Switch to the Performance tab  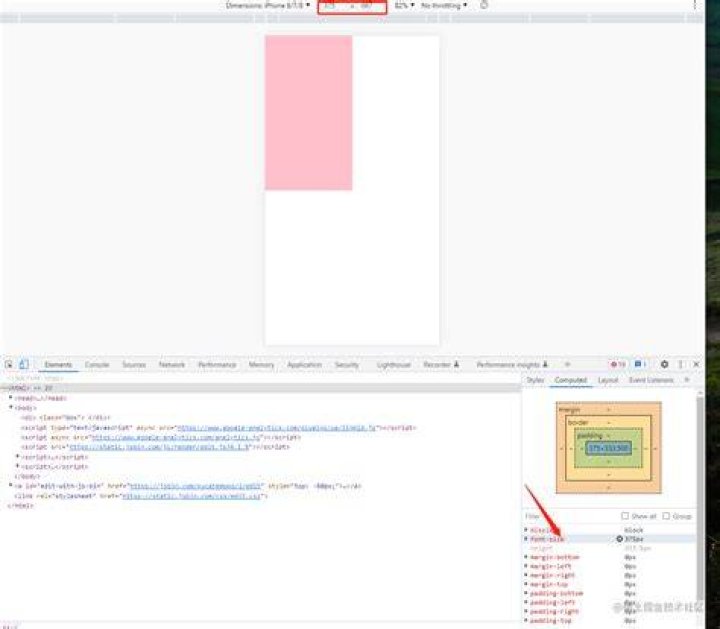pyautogui.click(x=217, y=365)
